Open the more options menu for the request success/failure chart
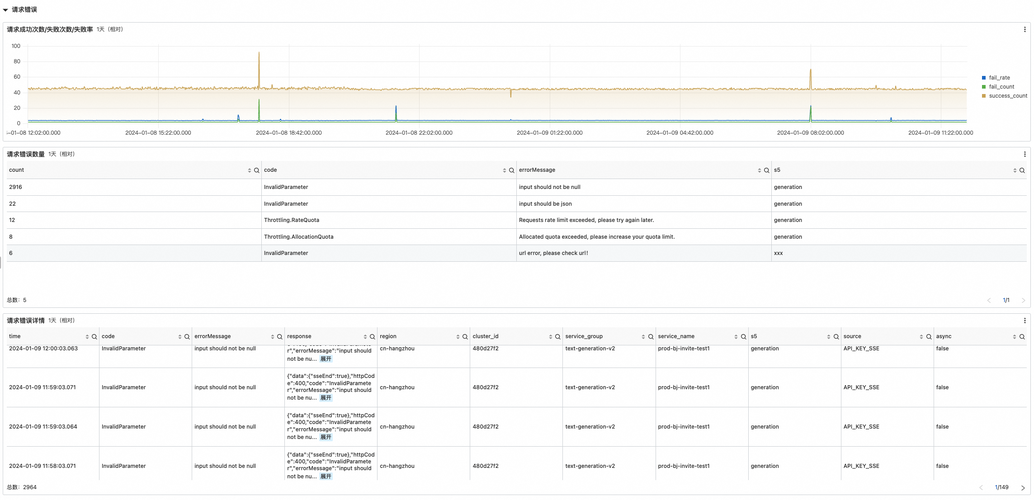The width and height of the screenshot is (1034, 500). point(1024,30)
